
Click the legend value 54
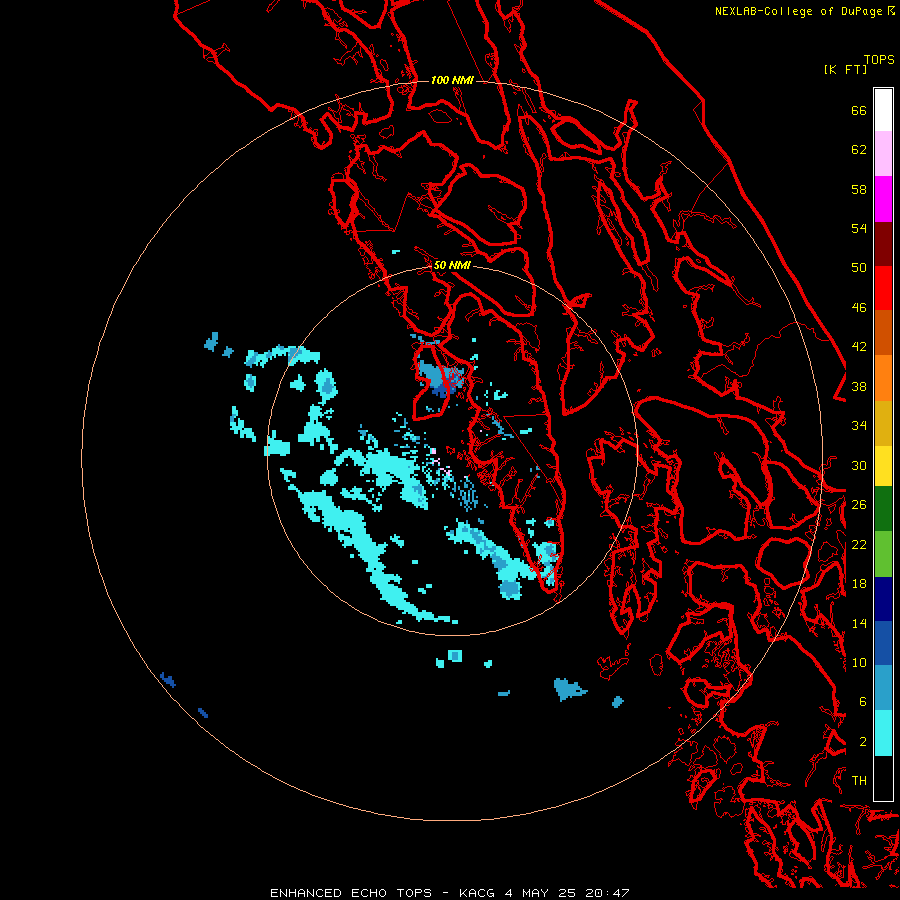click(x=859, y=228)
